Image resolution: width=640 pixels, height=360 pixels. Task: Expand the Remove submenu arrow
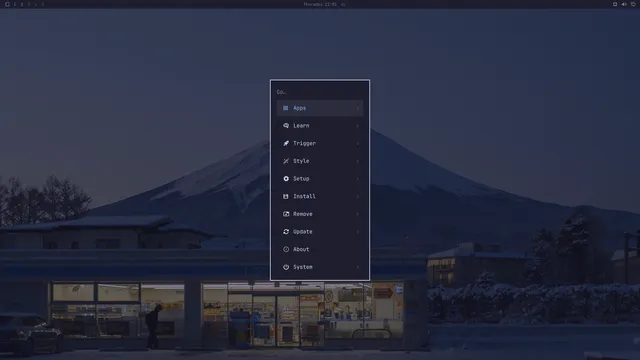[358, 214]
